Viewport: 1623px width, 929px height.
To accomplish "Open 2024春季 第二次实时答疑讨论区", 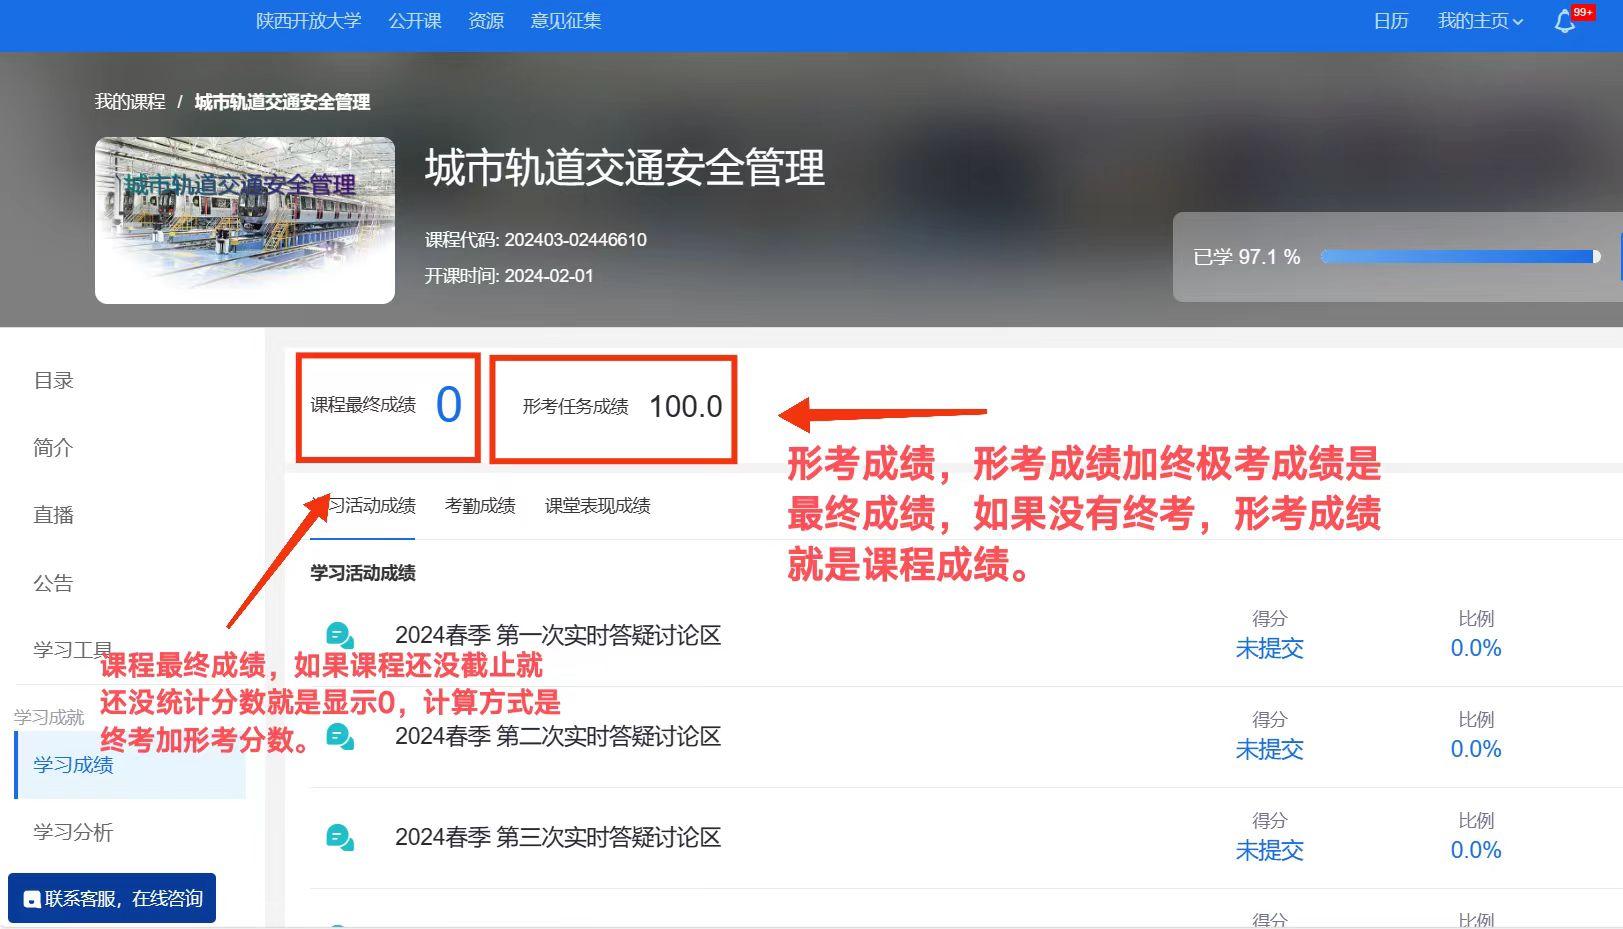I will pyautogui.click(x=558, y=736).
